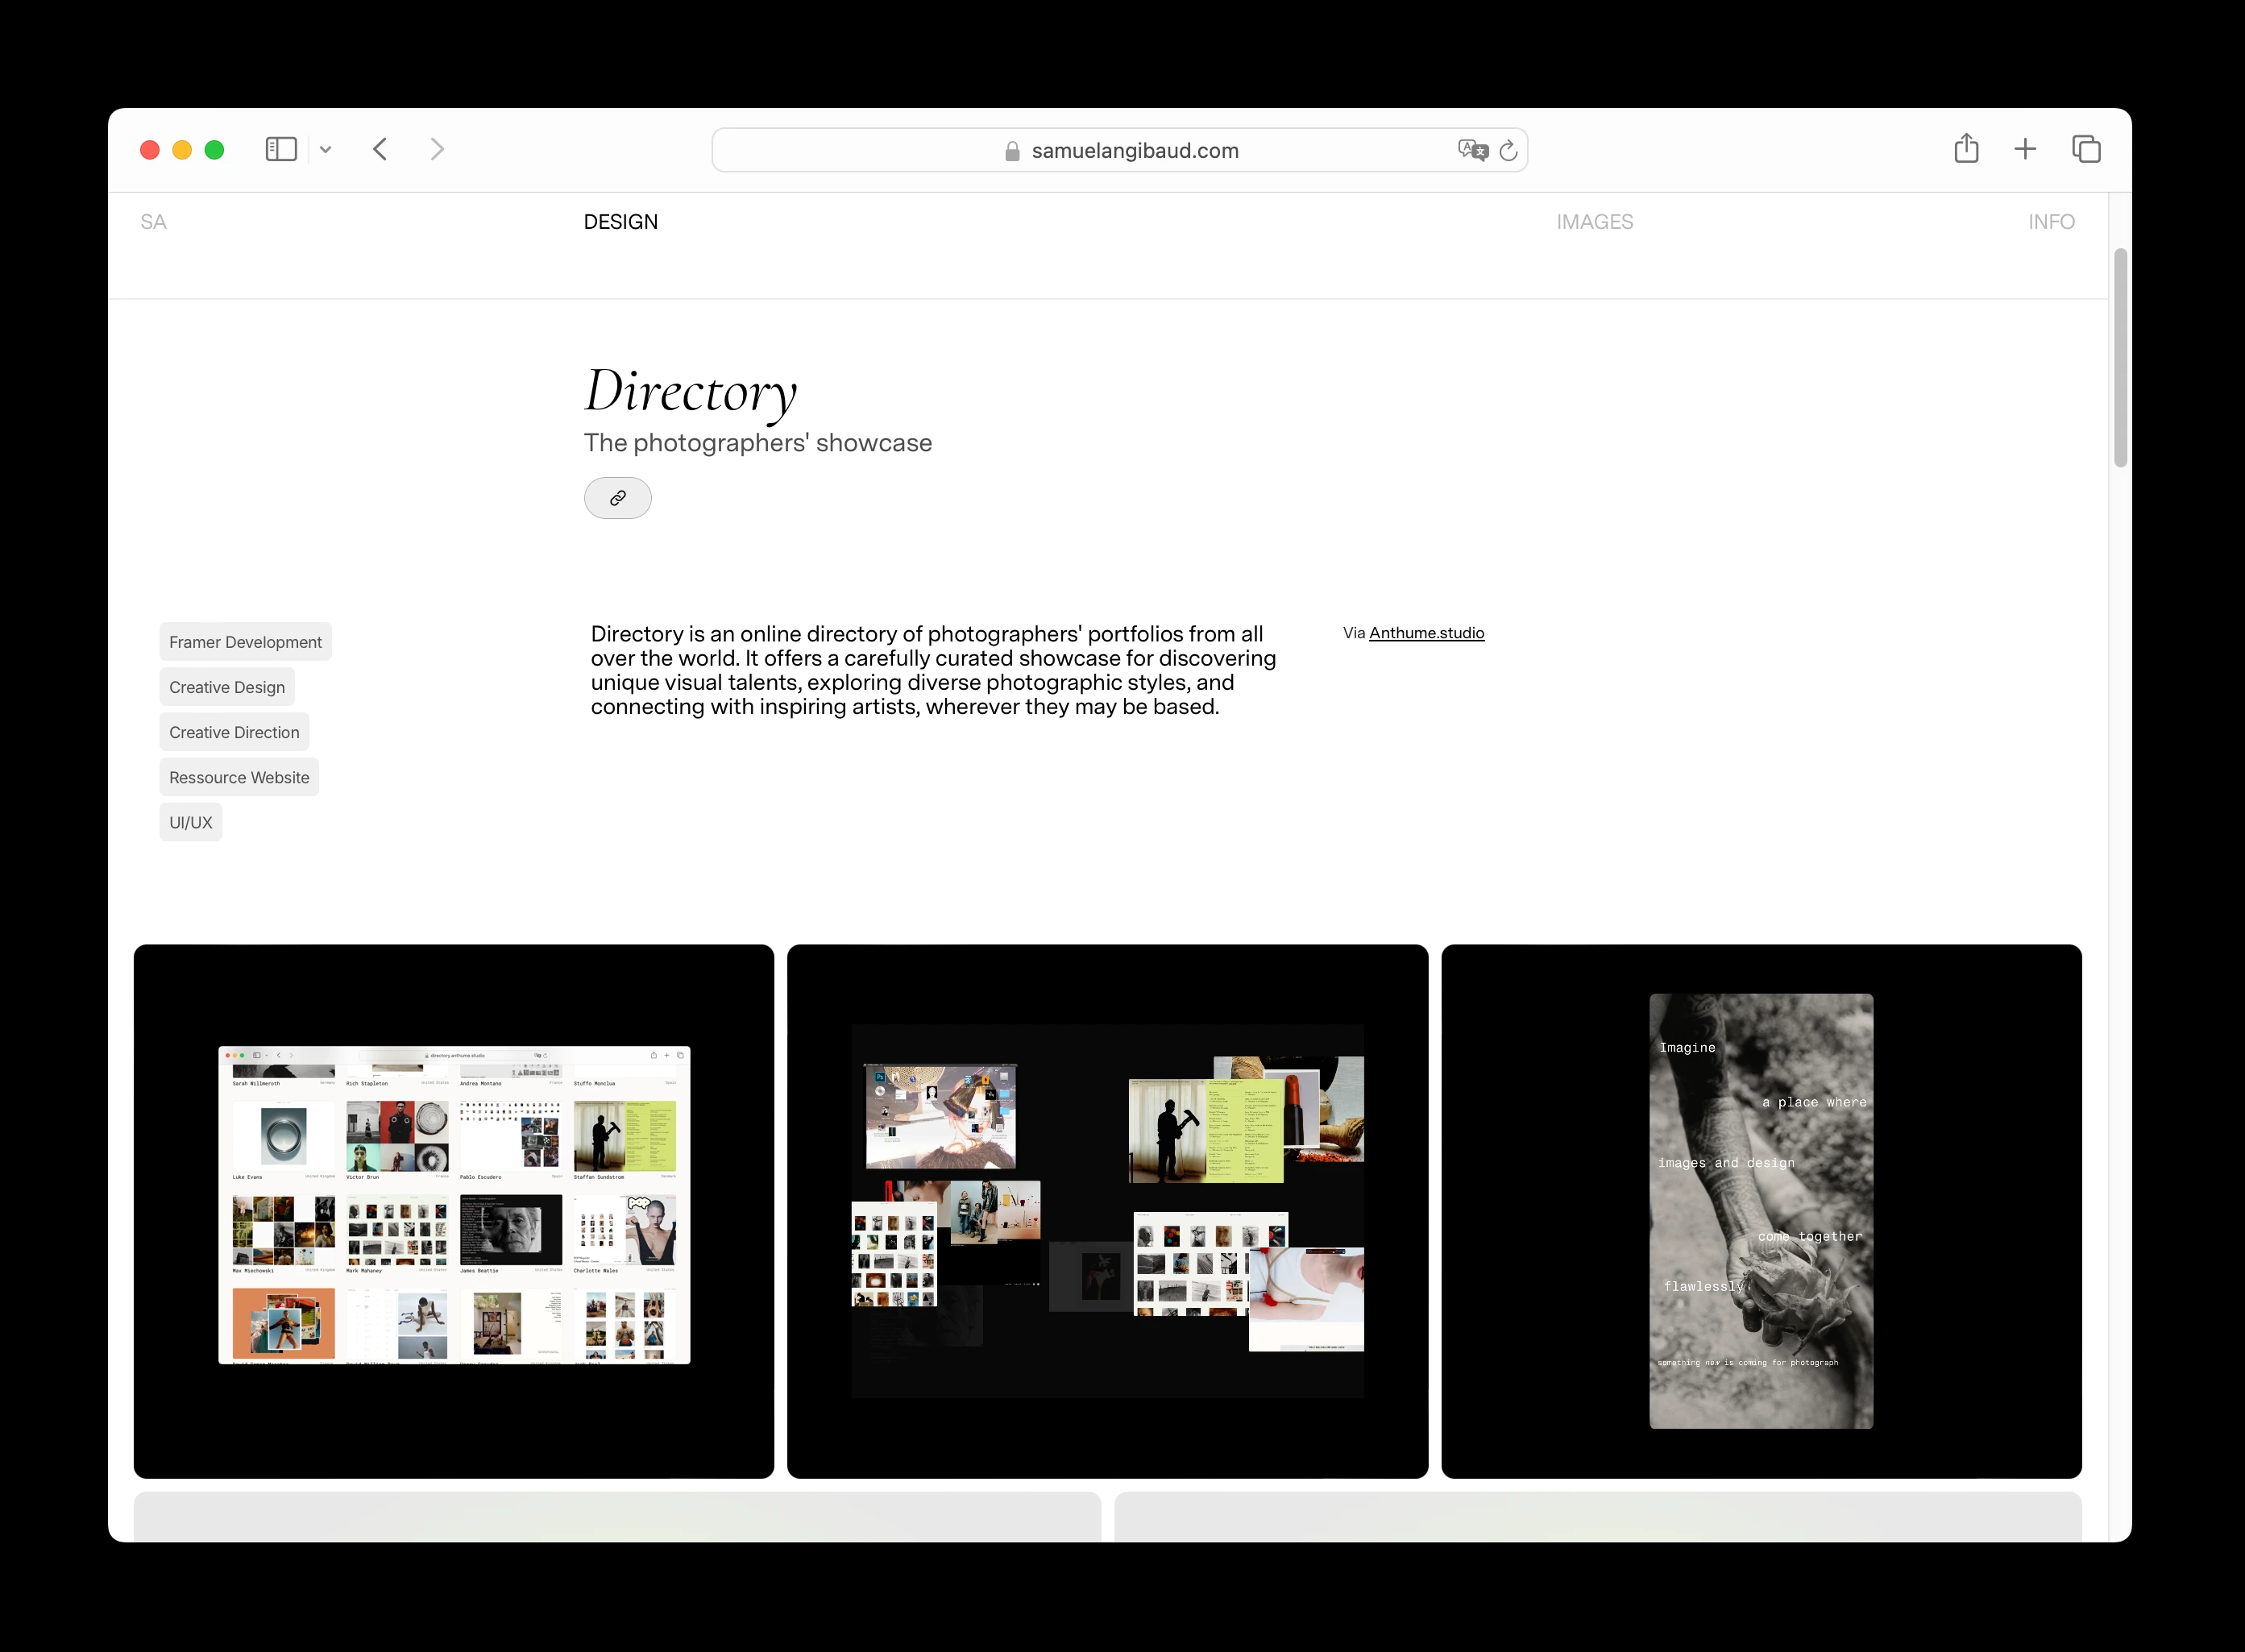Toggle the UI/UX tag filter

(190, 821)
